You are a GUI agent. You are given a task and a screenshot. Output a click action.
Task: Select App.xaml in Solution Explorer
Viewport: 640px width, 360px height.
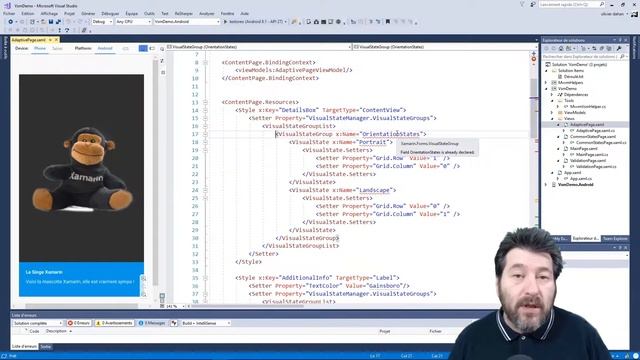[x=571, y=173]
